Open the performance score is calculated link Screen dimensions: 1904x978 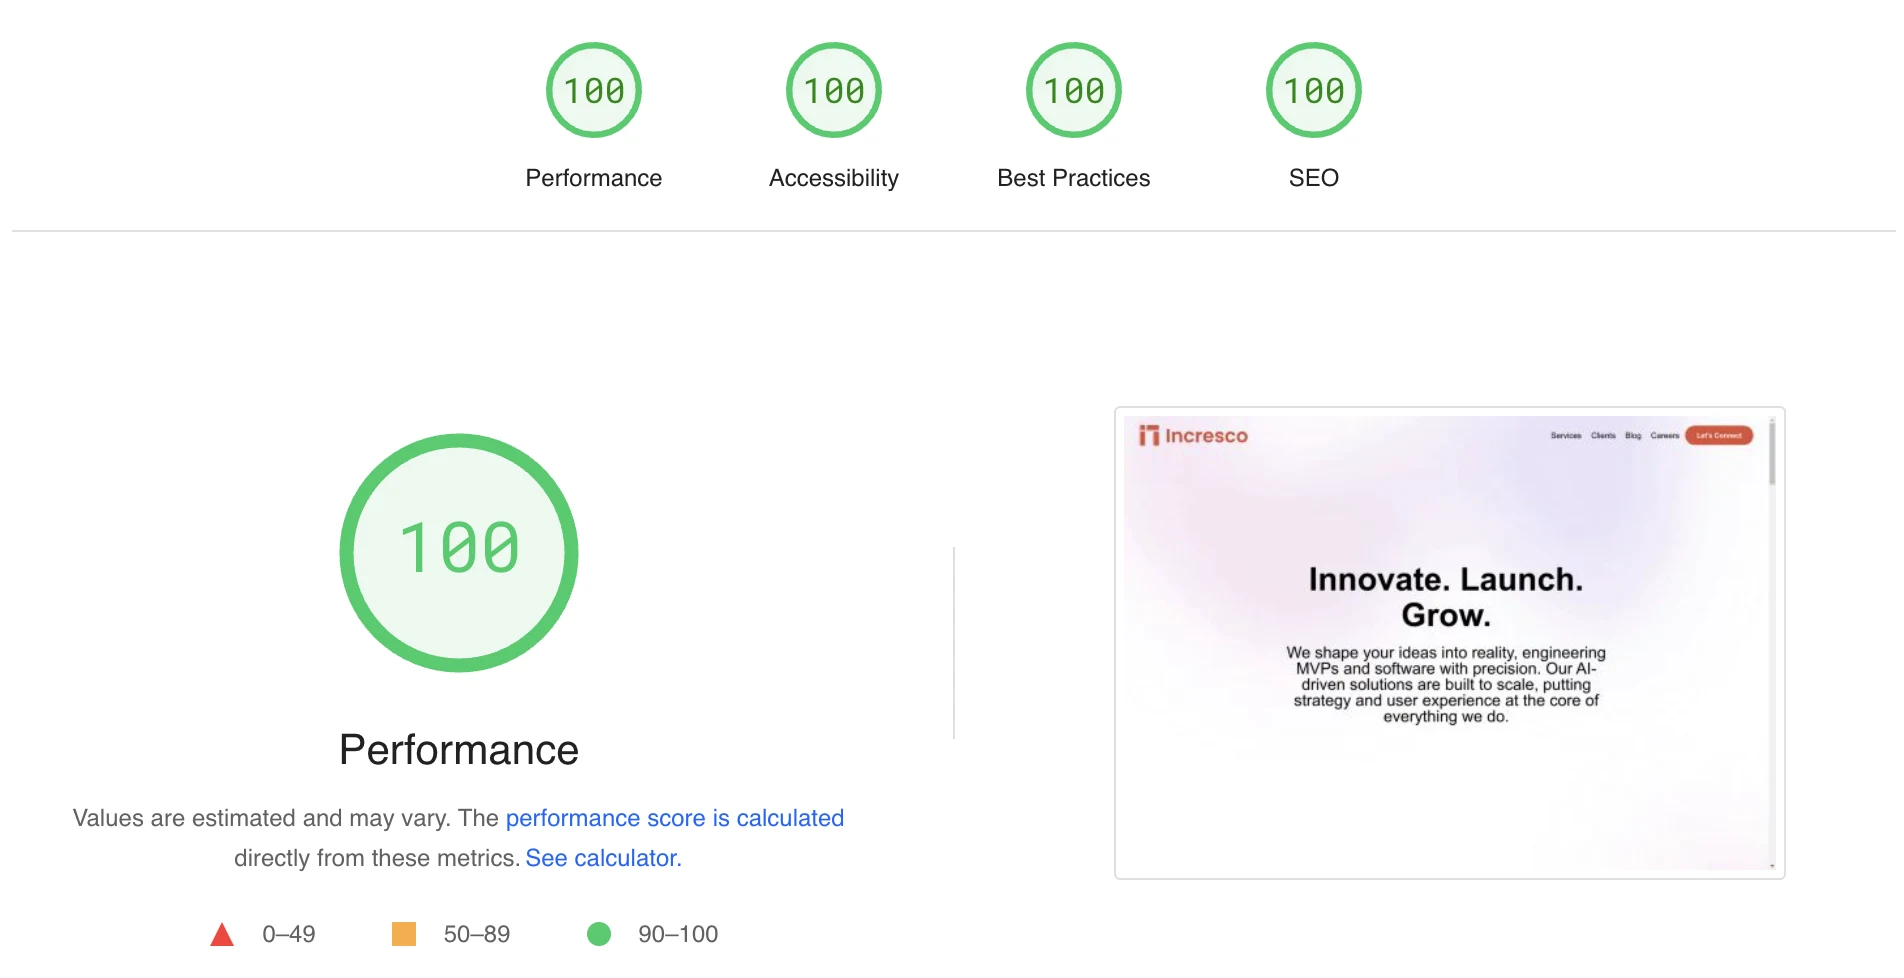point(675,818)
